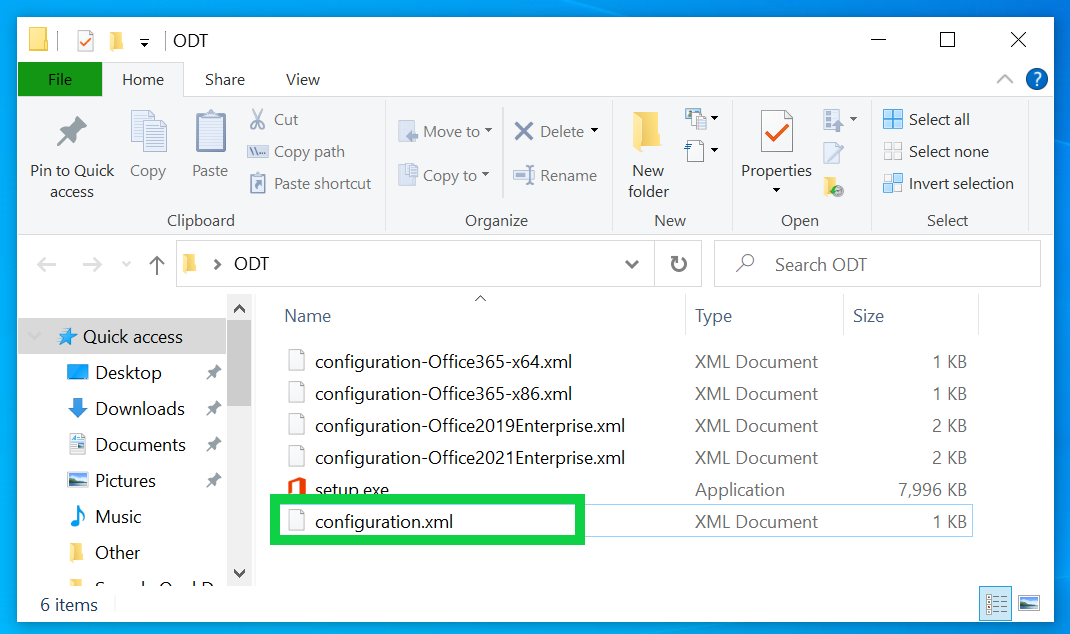Sort files by Type column header
Viewport: 1070px width, 634px height.
click(713, 315)
